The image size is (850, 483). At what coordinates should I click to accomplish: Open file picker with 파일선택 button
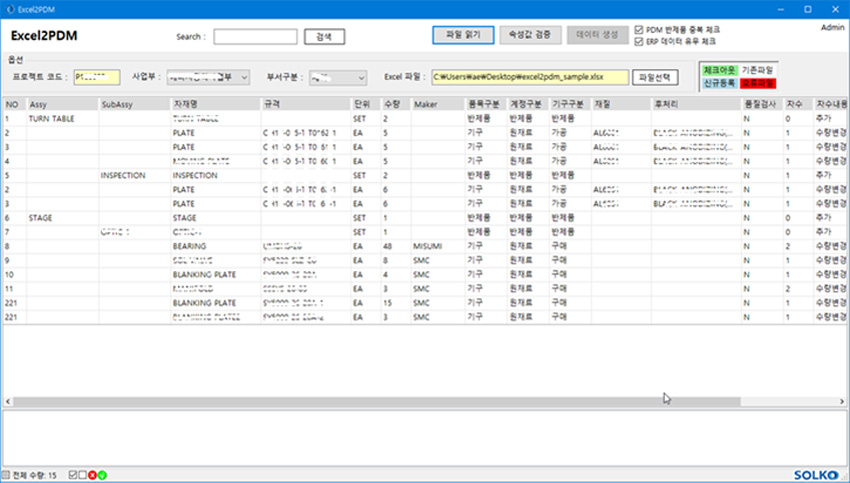coord(657,77)
